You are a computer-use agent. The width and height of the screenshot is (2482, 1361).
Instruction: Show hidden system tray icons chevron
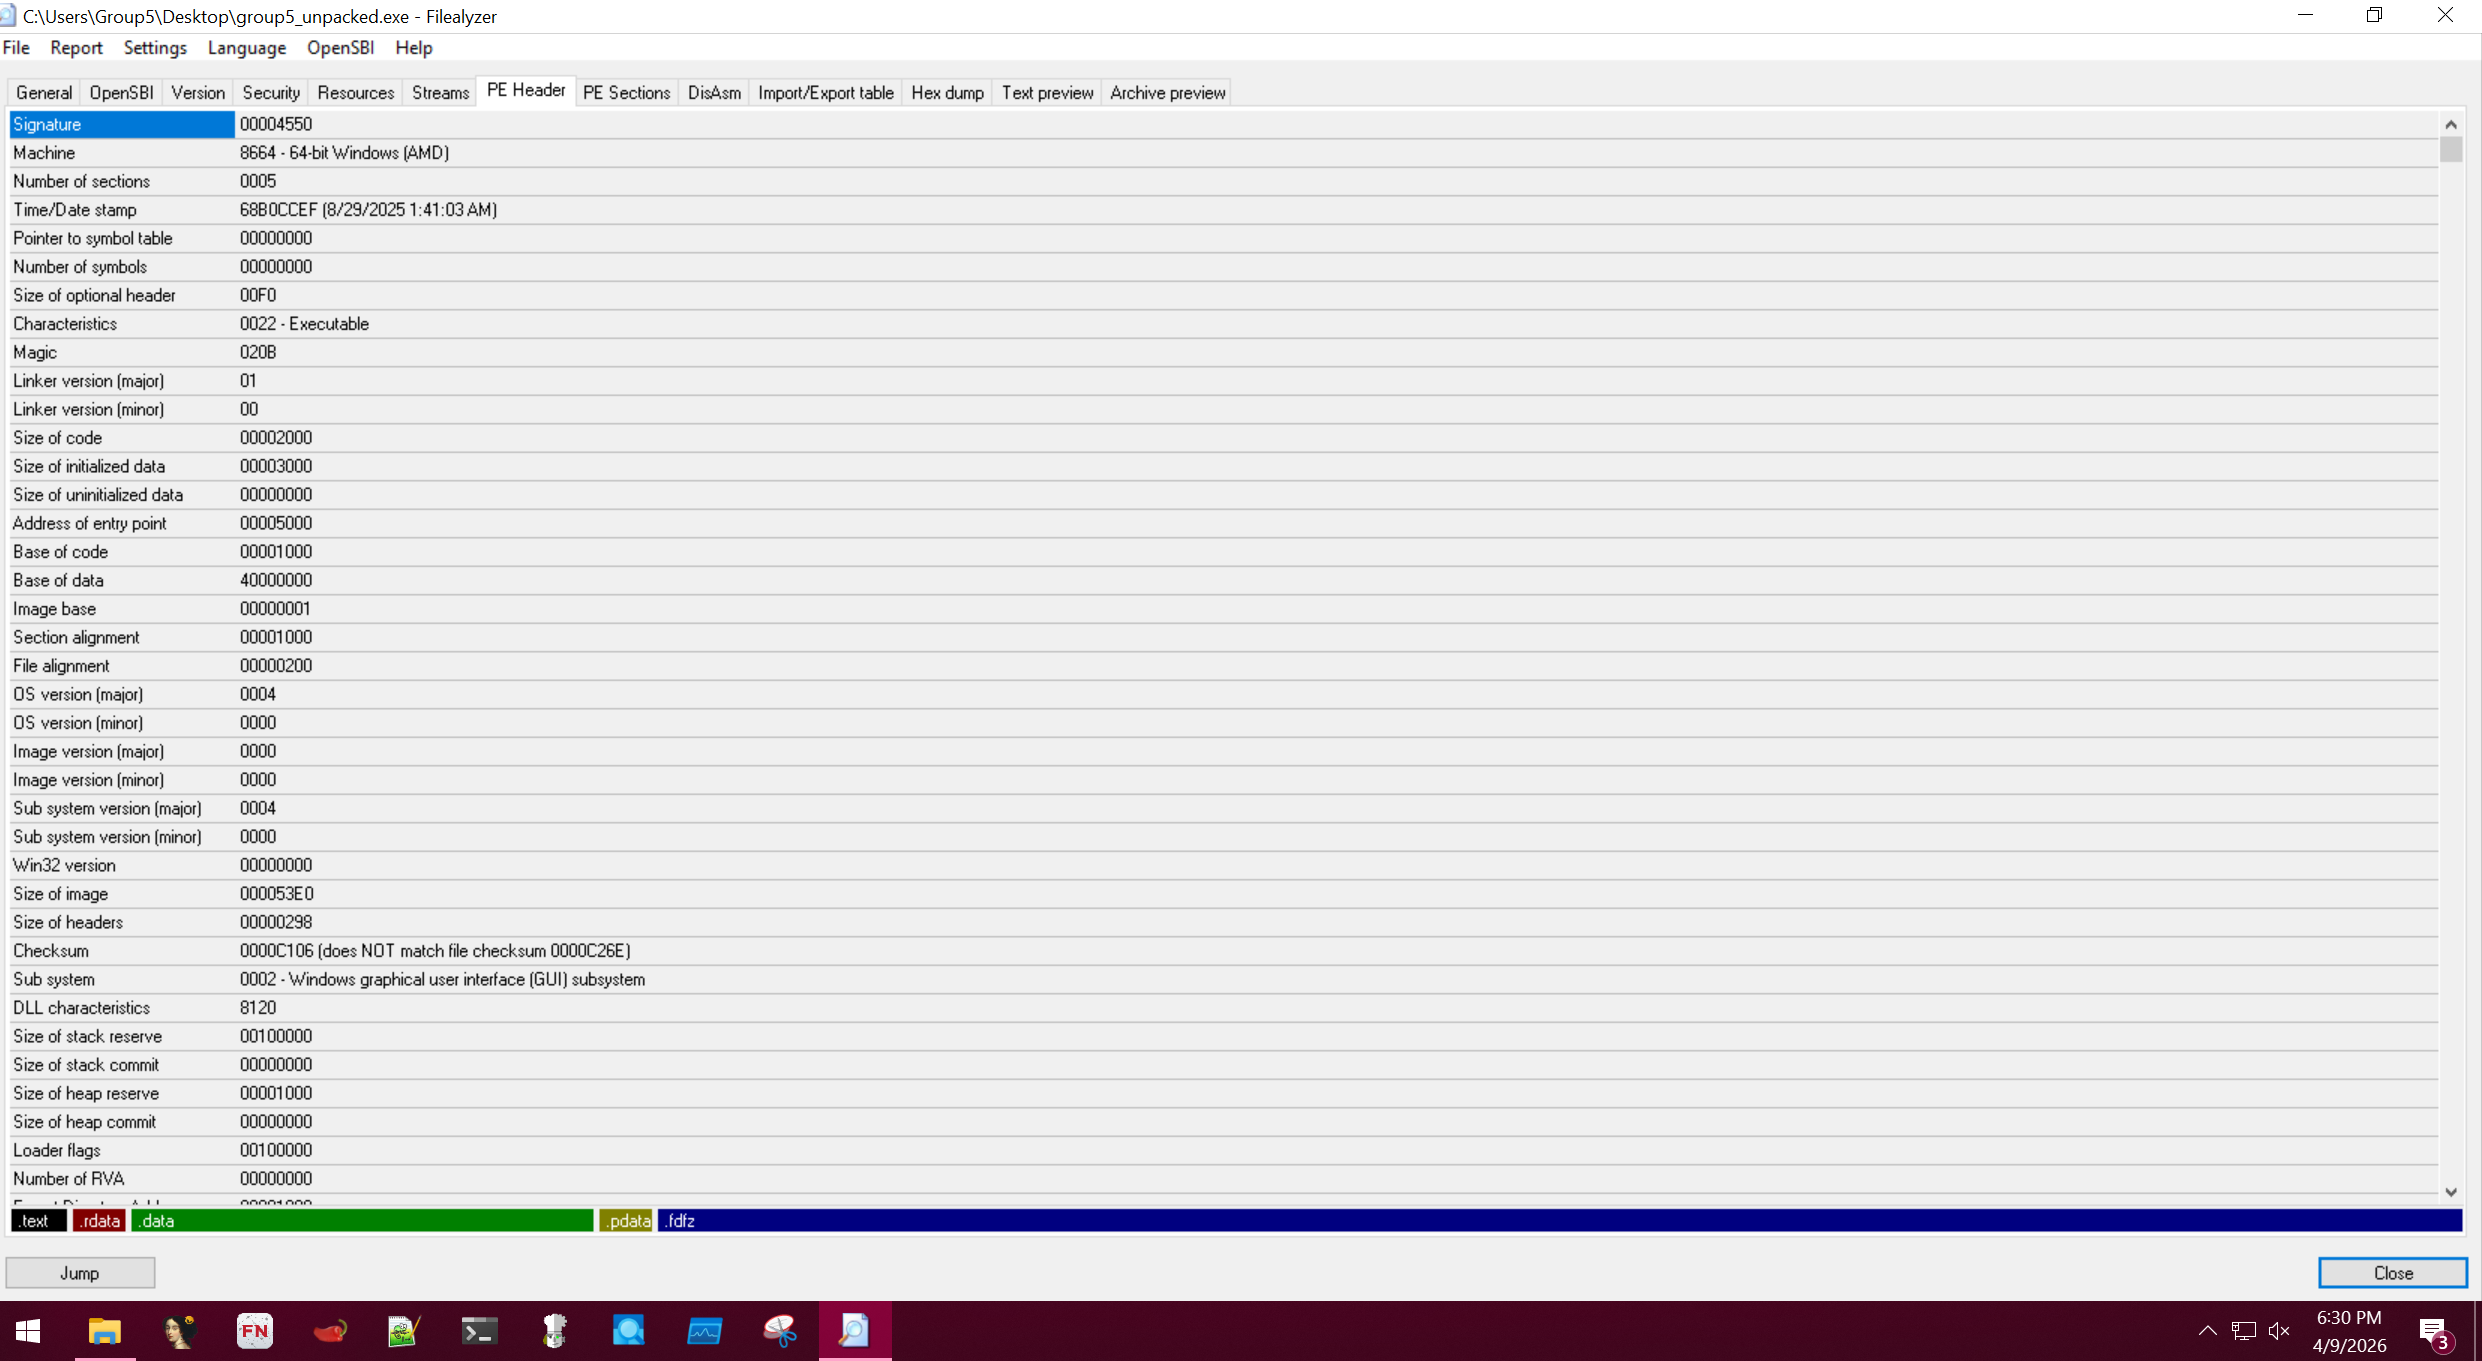click(2207, 1331)
